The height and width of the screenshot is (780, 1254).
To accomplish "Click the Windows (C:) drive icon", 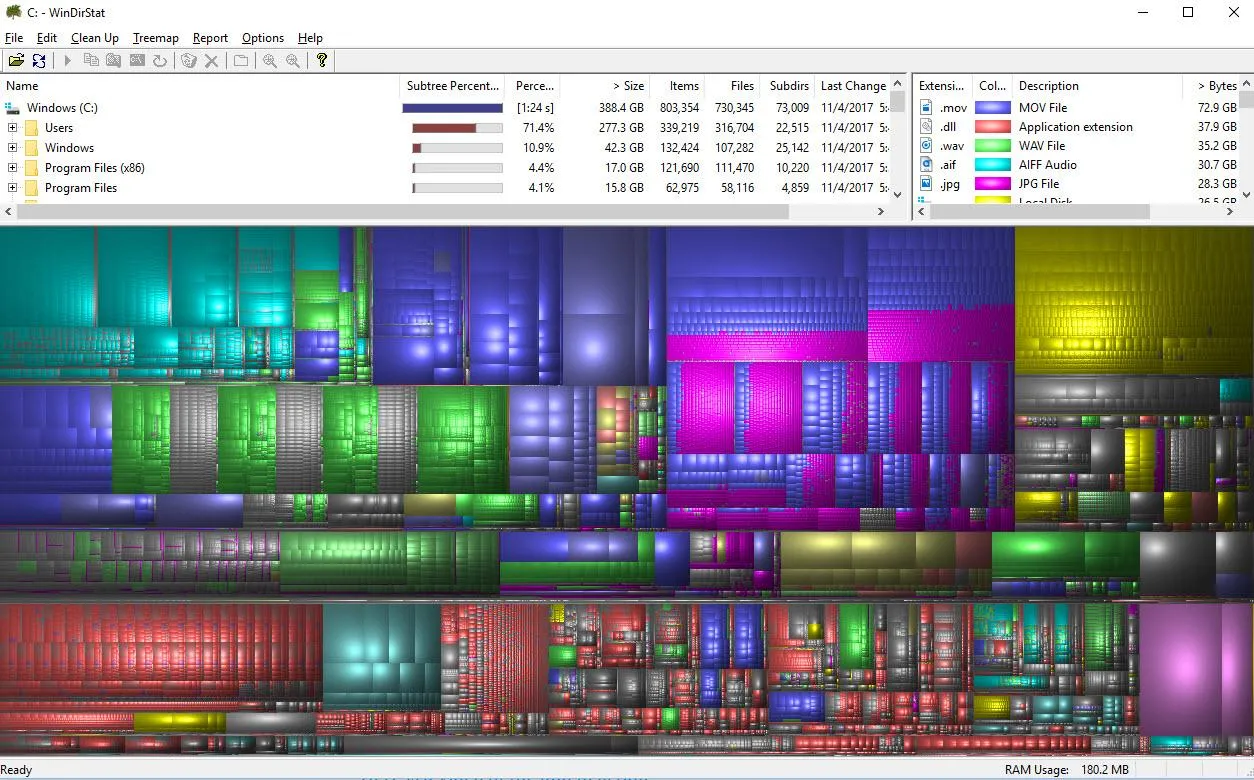I will (x=13, y=108).
